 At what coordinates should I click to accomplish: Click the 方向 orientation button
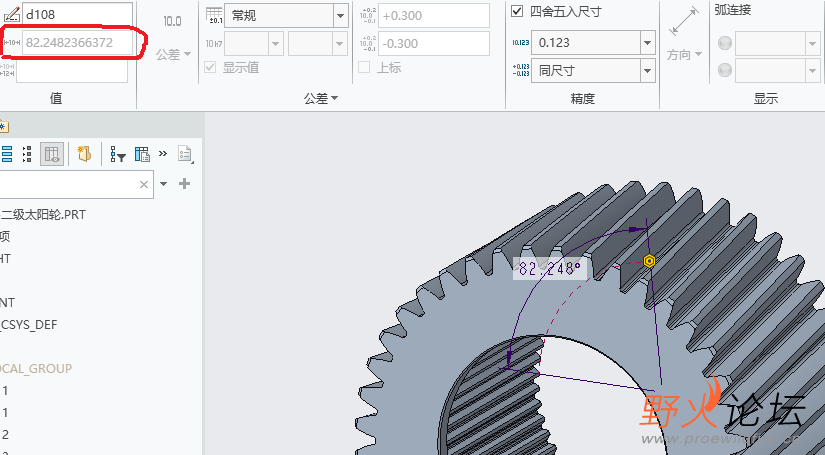tap(684, 54)
